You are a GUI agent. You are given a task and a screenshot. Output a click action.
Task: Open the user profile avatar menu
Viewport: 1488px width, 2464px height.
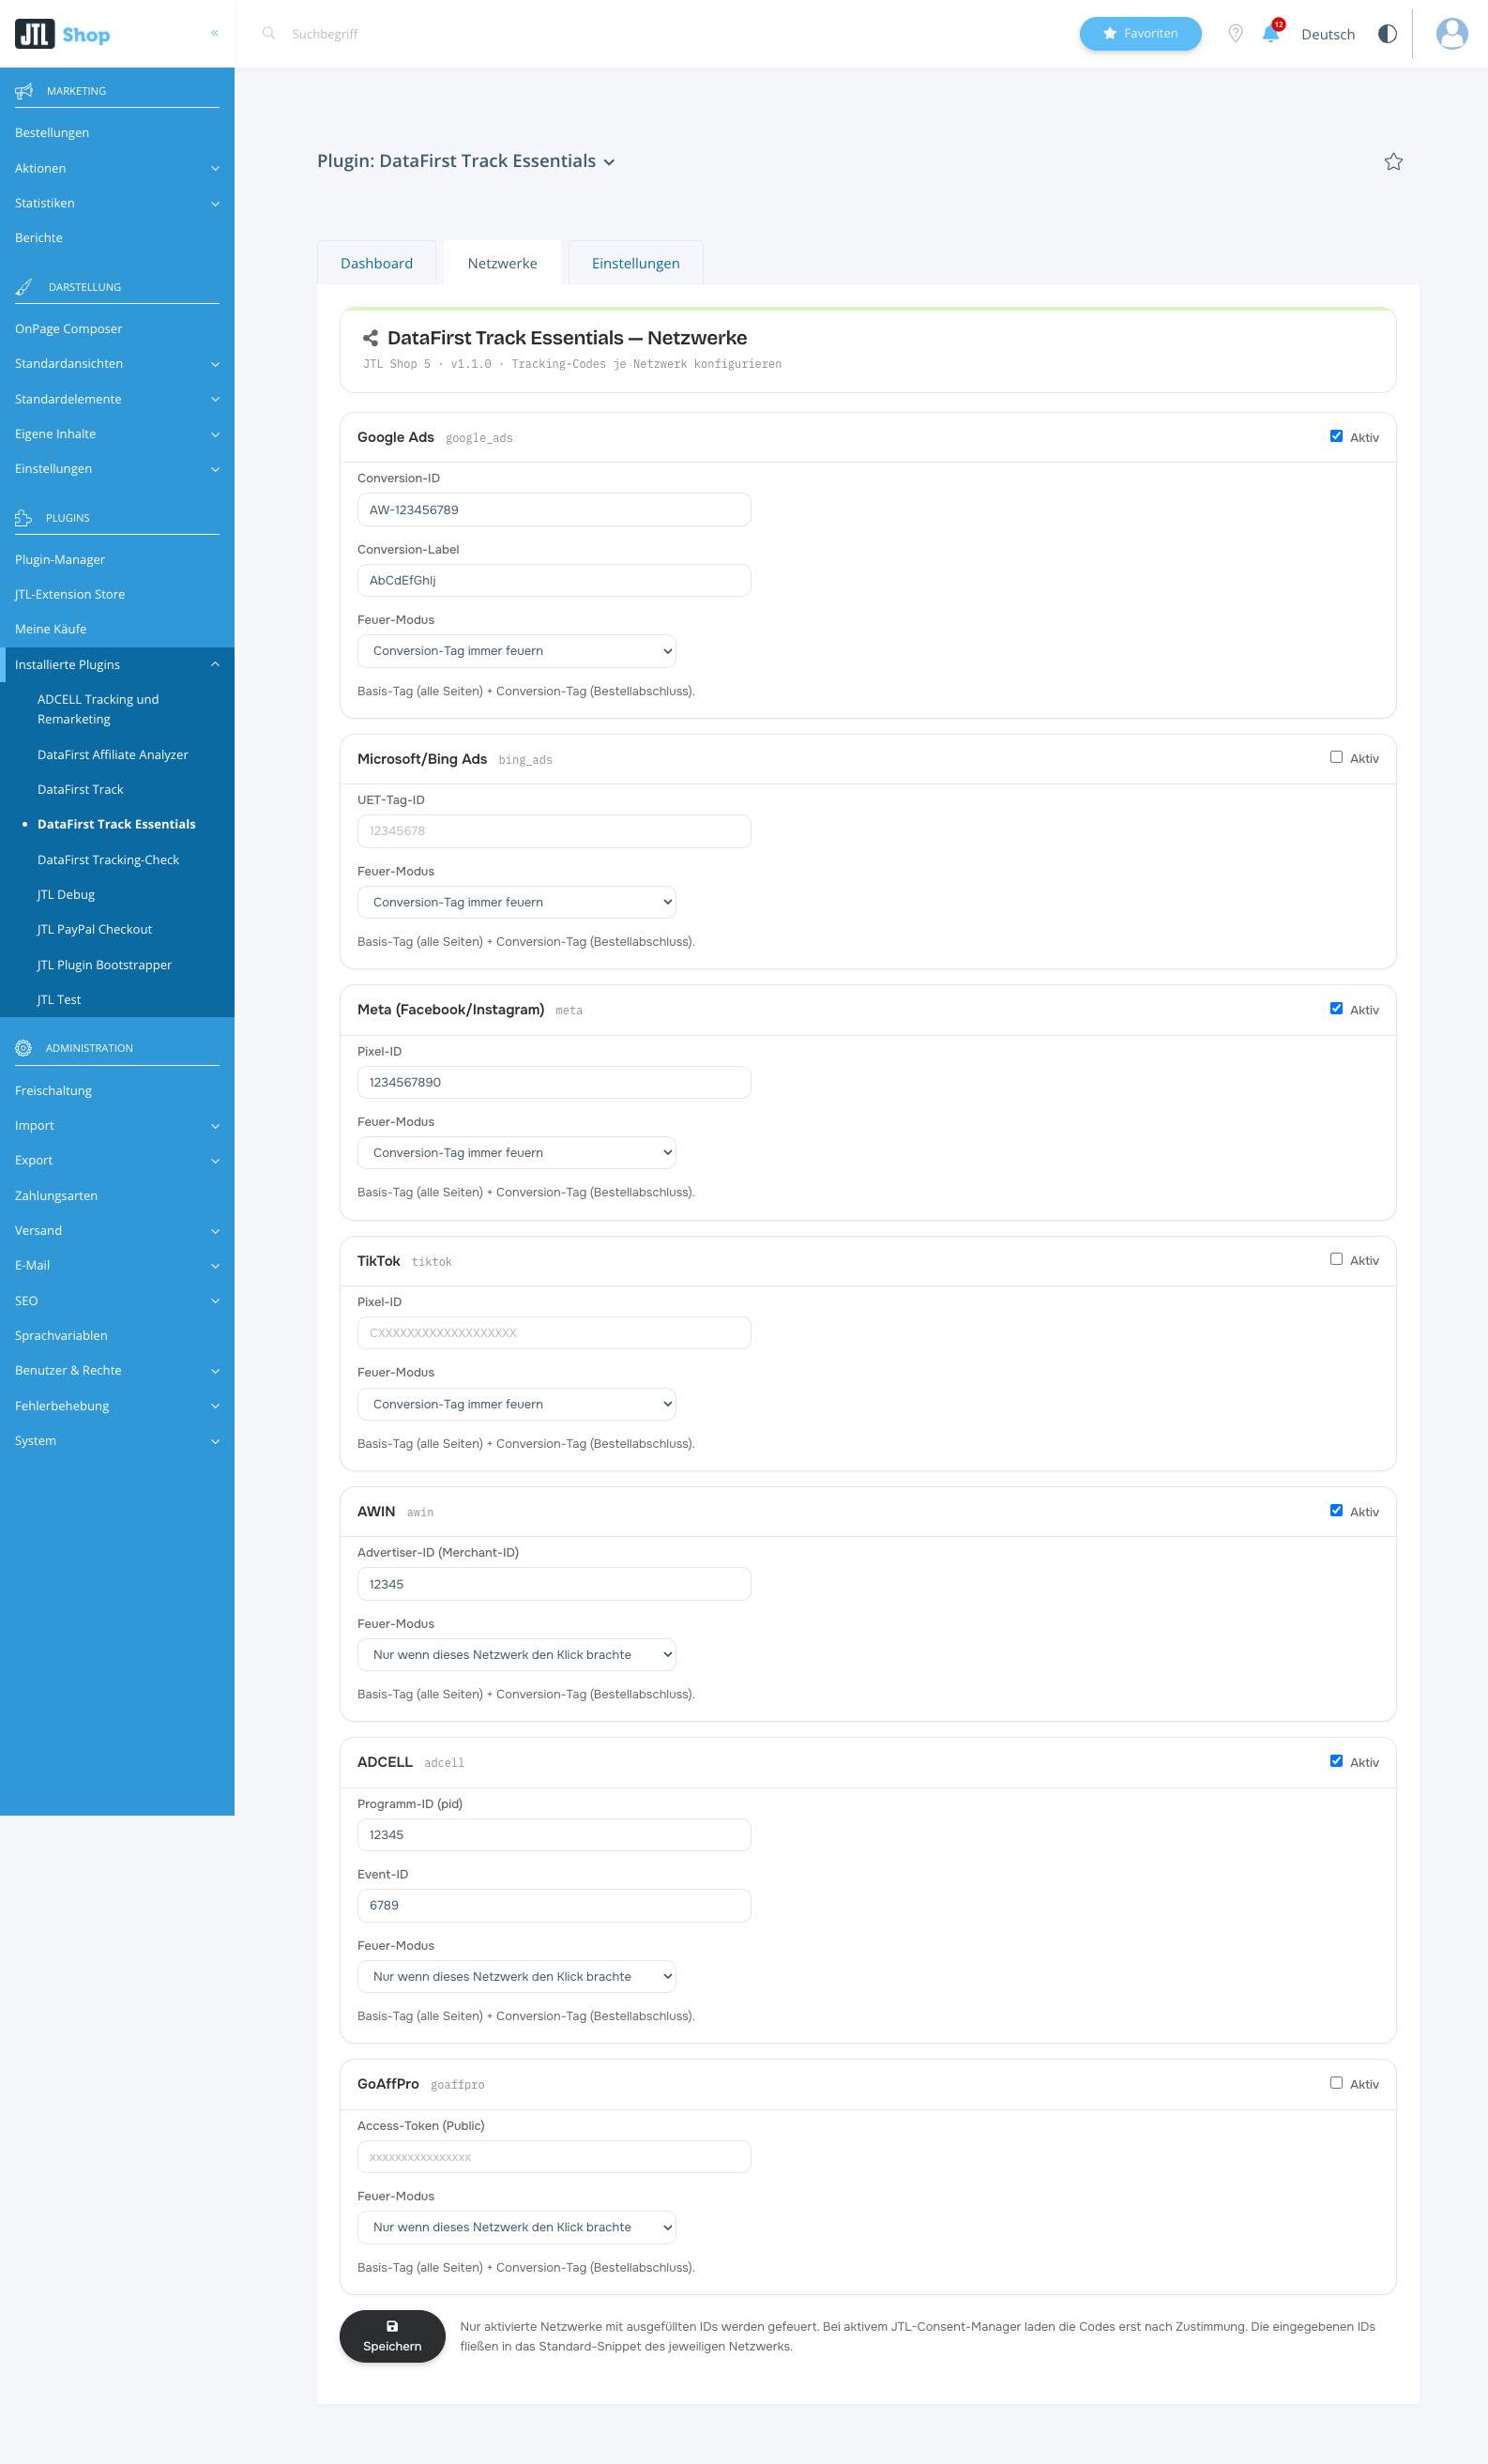click(x=1451, y=33)
